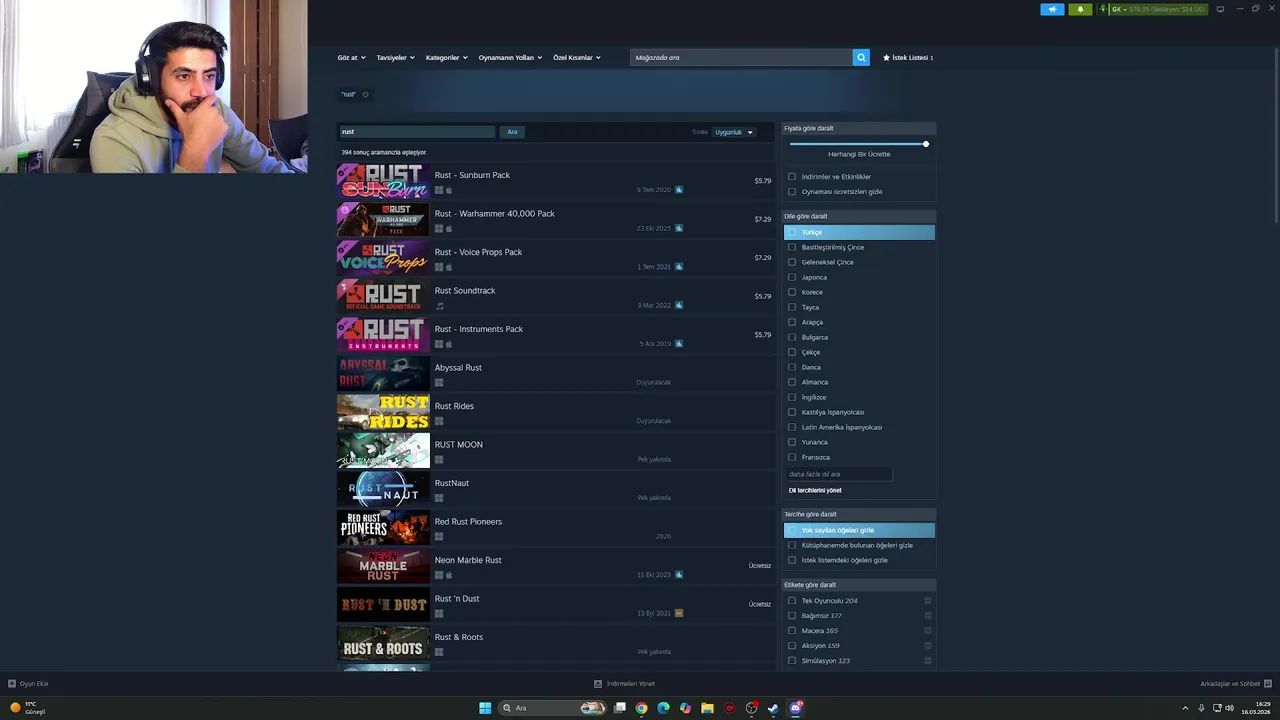This screenshot has width=1280, height=720.
Task: Check the İngilizce language filter
Action: coord(792,397)
